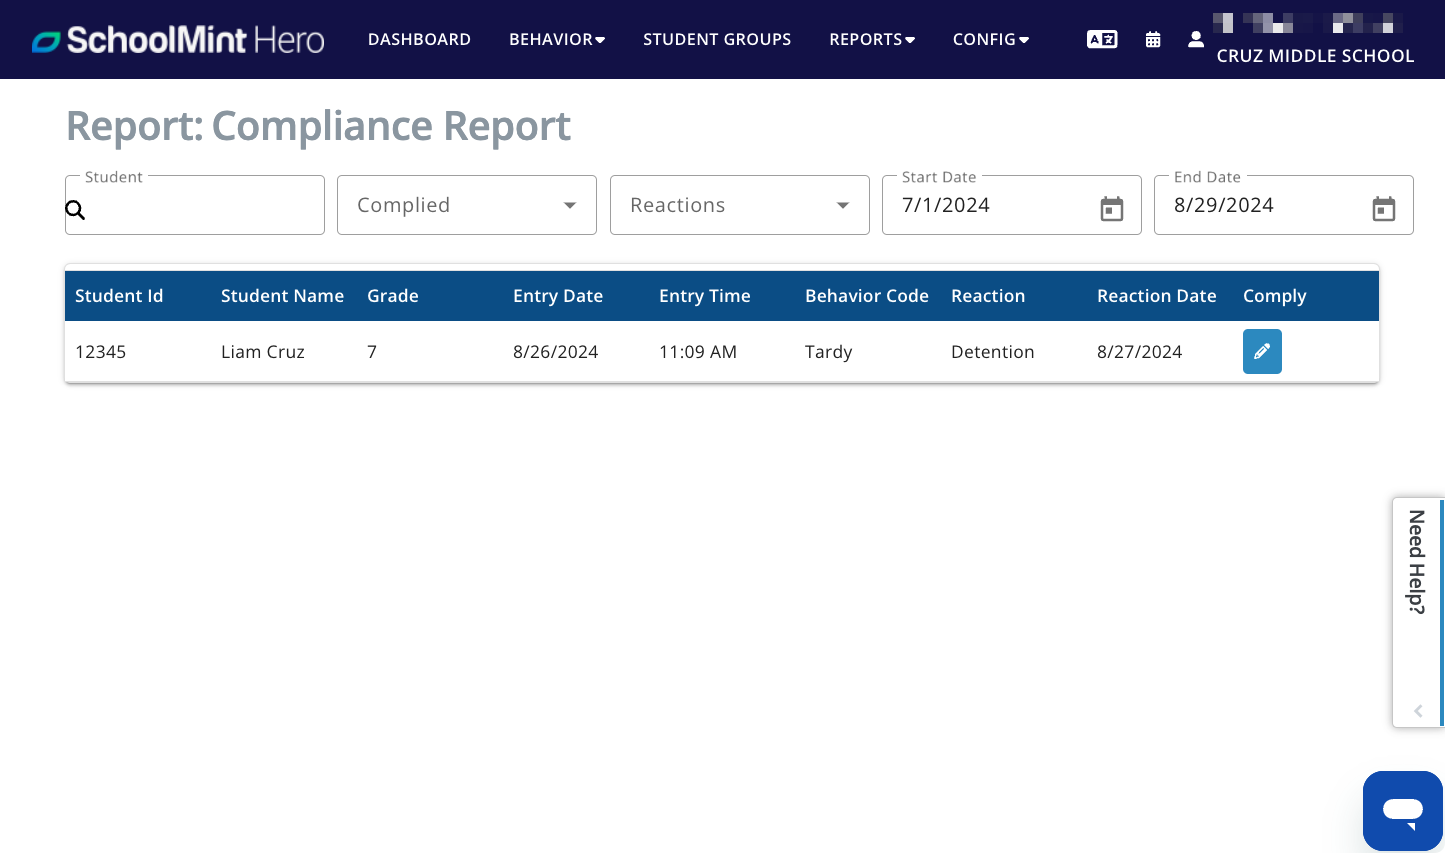
Task: Click the search magnifier in Student field
Action: [75, 210]
